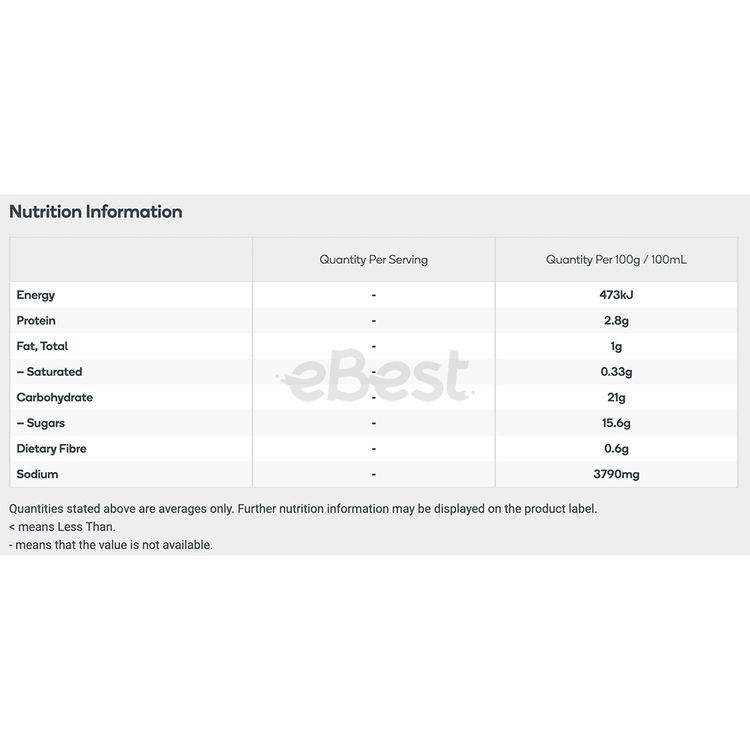Select the Carbohydrate row label
The image size is (750, 750).
55,397
